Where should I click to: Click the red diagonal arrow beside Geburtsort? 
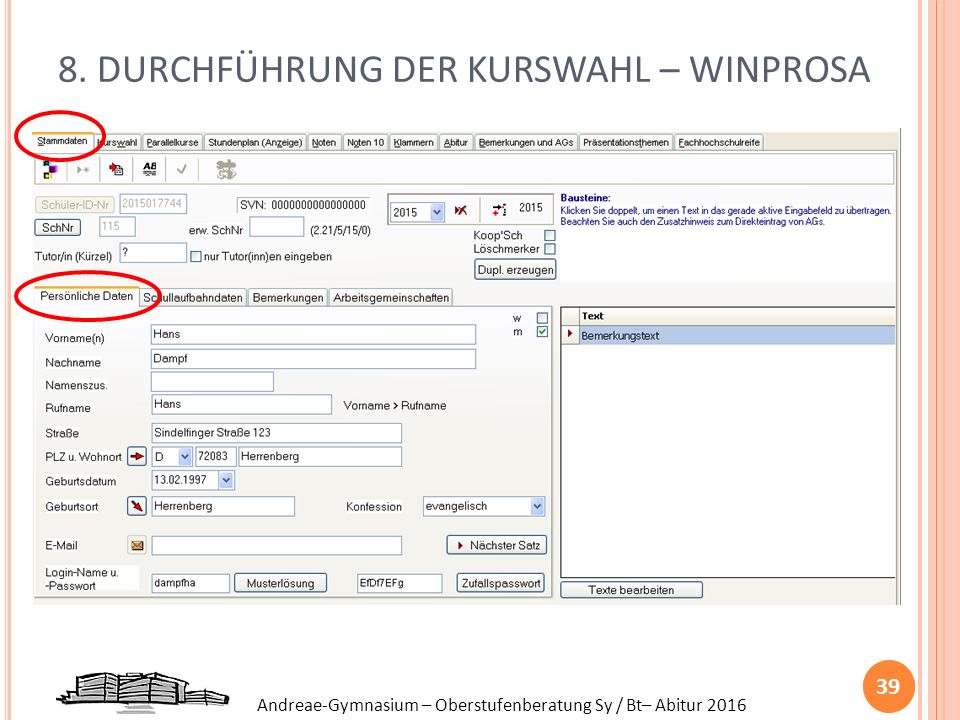[137, 506]
